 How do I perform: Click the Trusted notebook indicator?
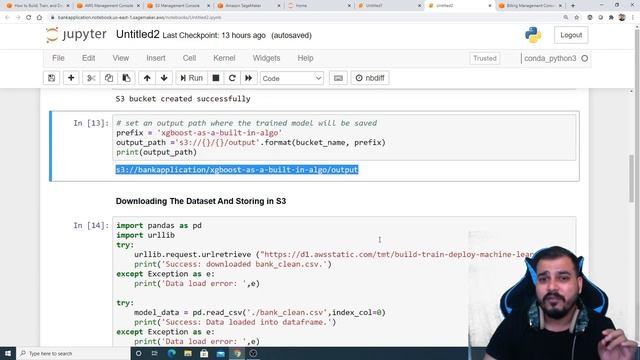(484, 58)
